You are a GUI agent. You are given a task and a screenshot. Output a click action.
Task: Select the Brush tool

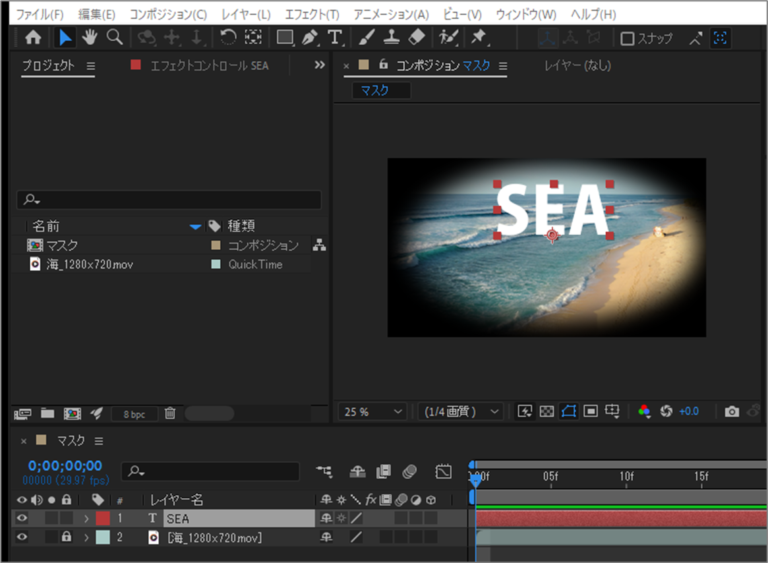(x=367, y=37)
